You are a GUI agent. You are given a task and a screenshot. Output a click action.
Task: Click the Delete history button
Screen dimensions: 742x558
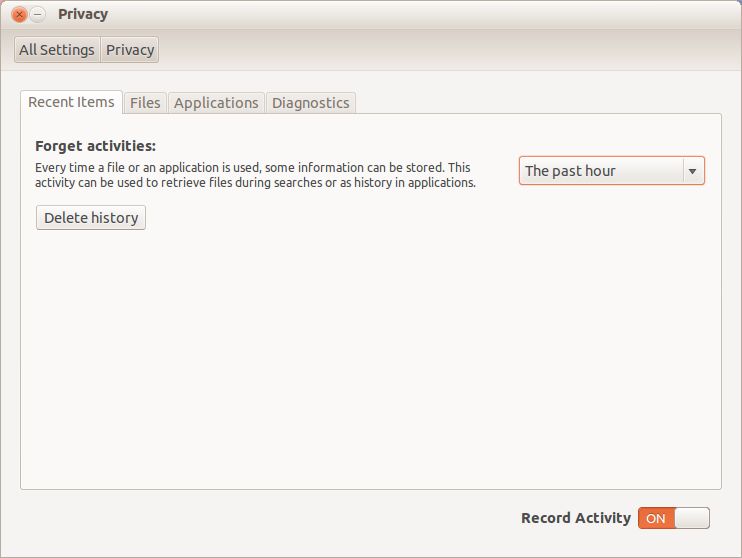pyautogui.click(x=91, y=218)
